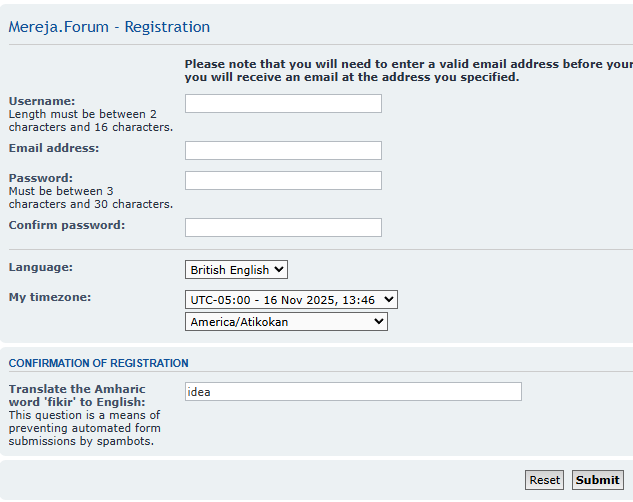
Task: Expand the UTC-05:00 time offset dropdown
Action: click(291, 300)
